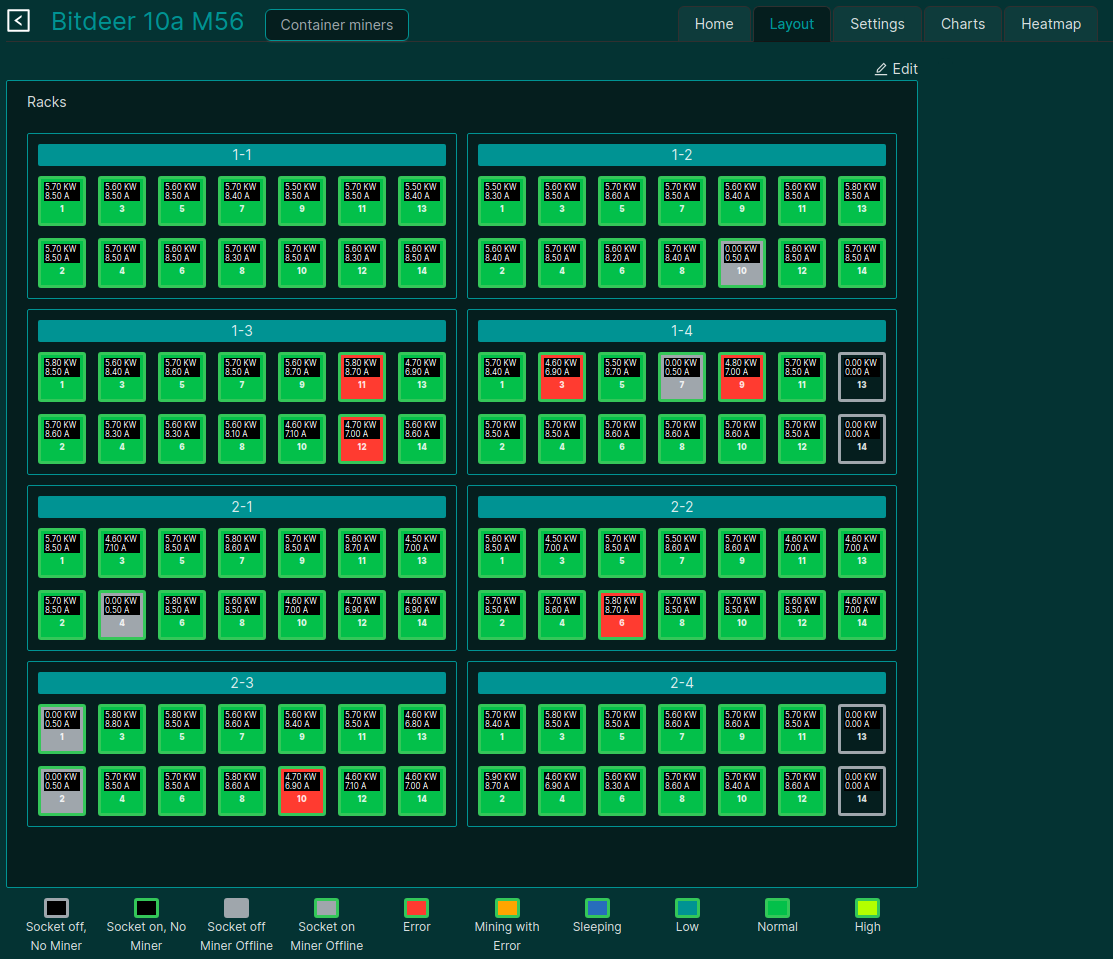Click the Bitdeer 10a M56 title
The width and height of the screenshot is (1113, 959).
click(x=148, y=21)
